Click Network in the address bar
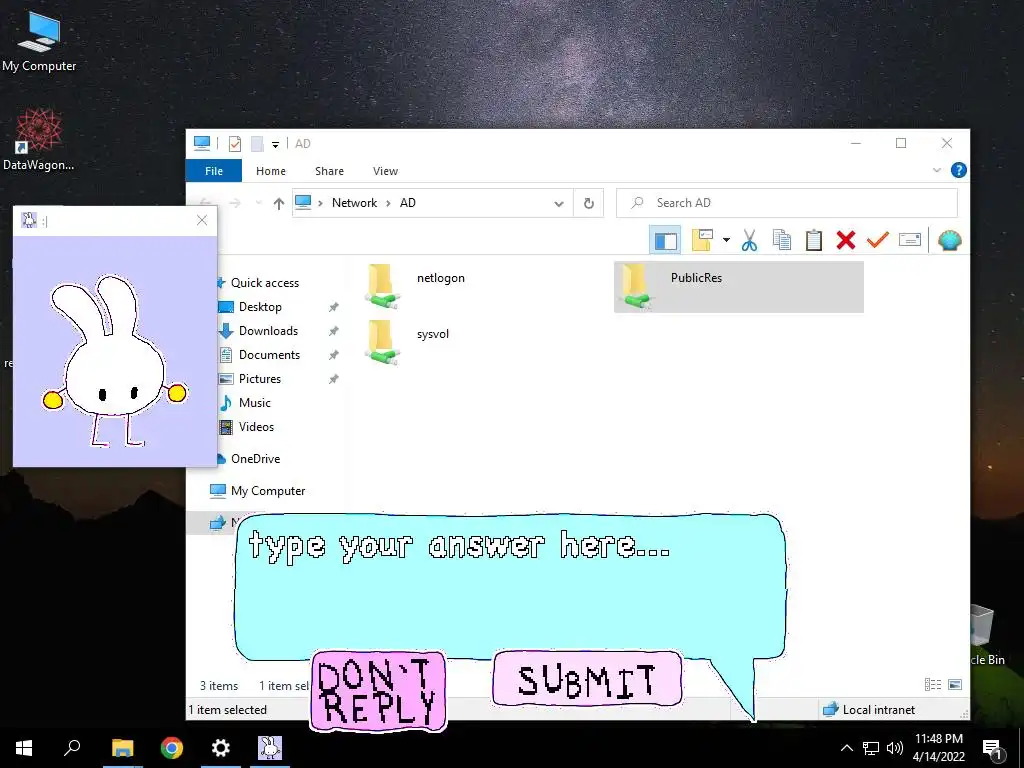 354,203
